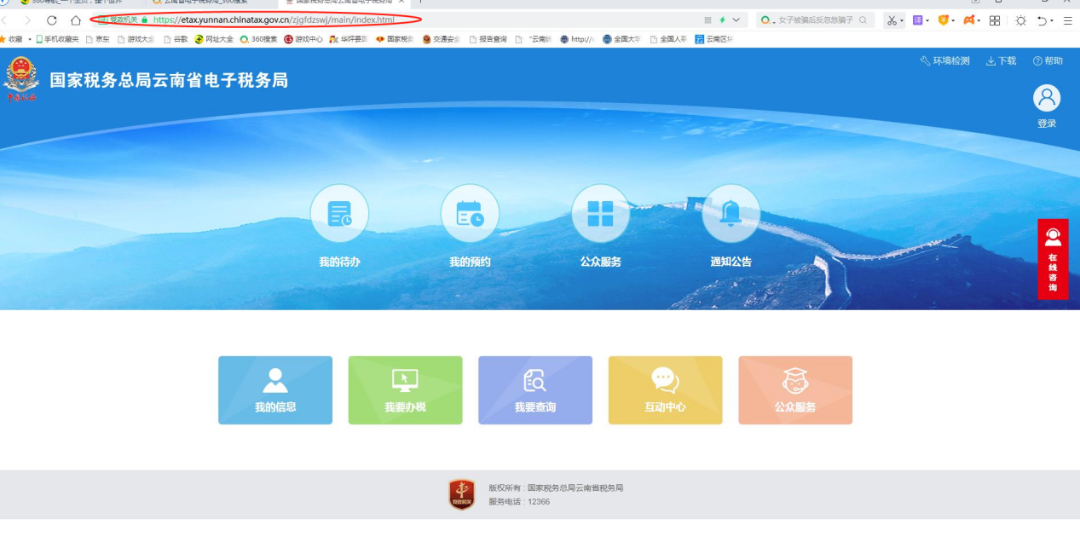This screenshot has width=1080, height=559.
Task: Expand the address bar dropdown chevron
Action: click(736, 21)
